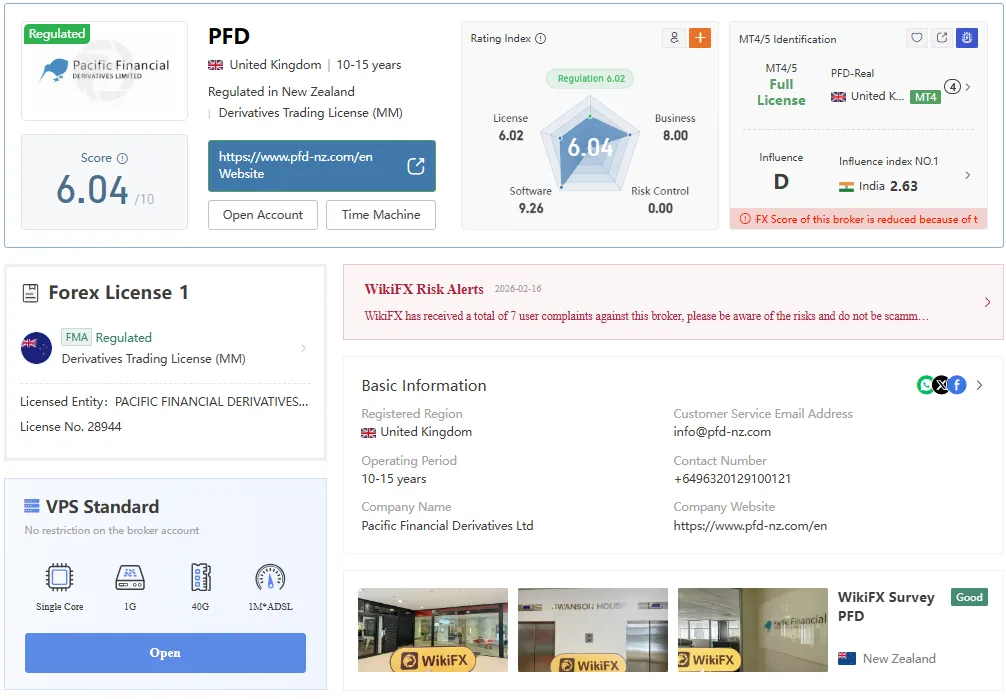Viewport: 1006px width, 699px height.
Task: Open the first survey photo of storefront
Action: [433, 630]
